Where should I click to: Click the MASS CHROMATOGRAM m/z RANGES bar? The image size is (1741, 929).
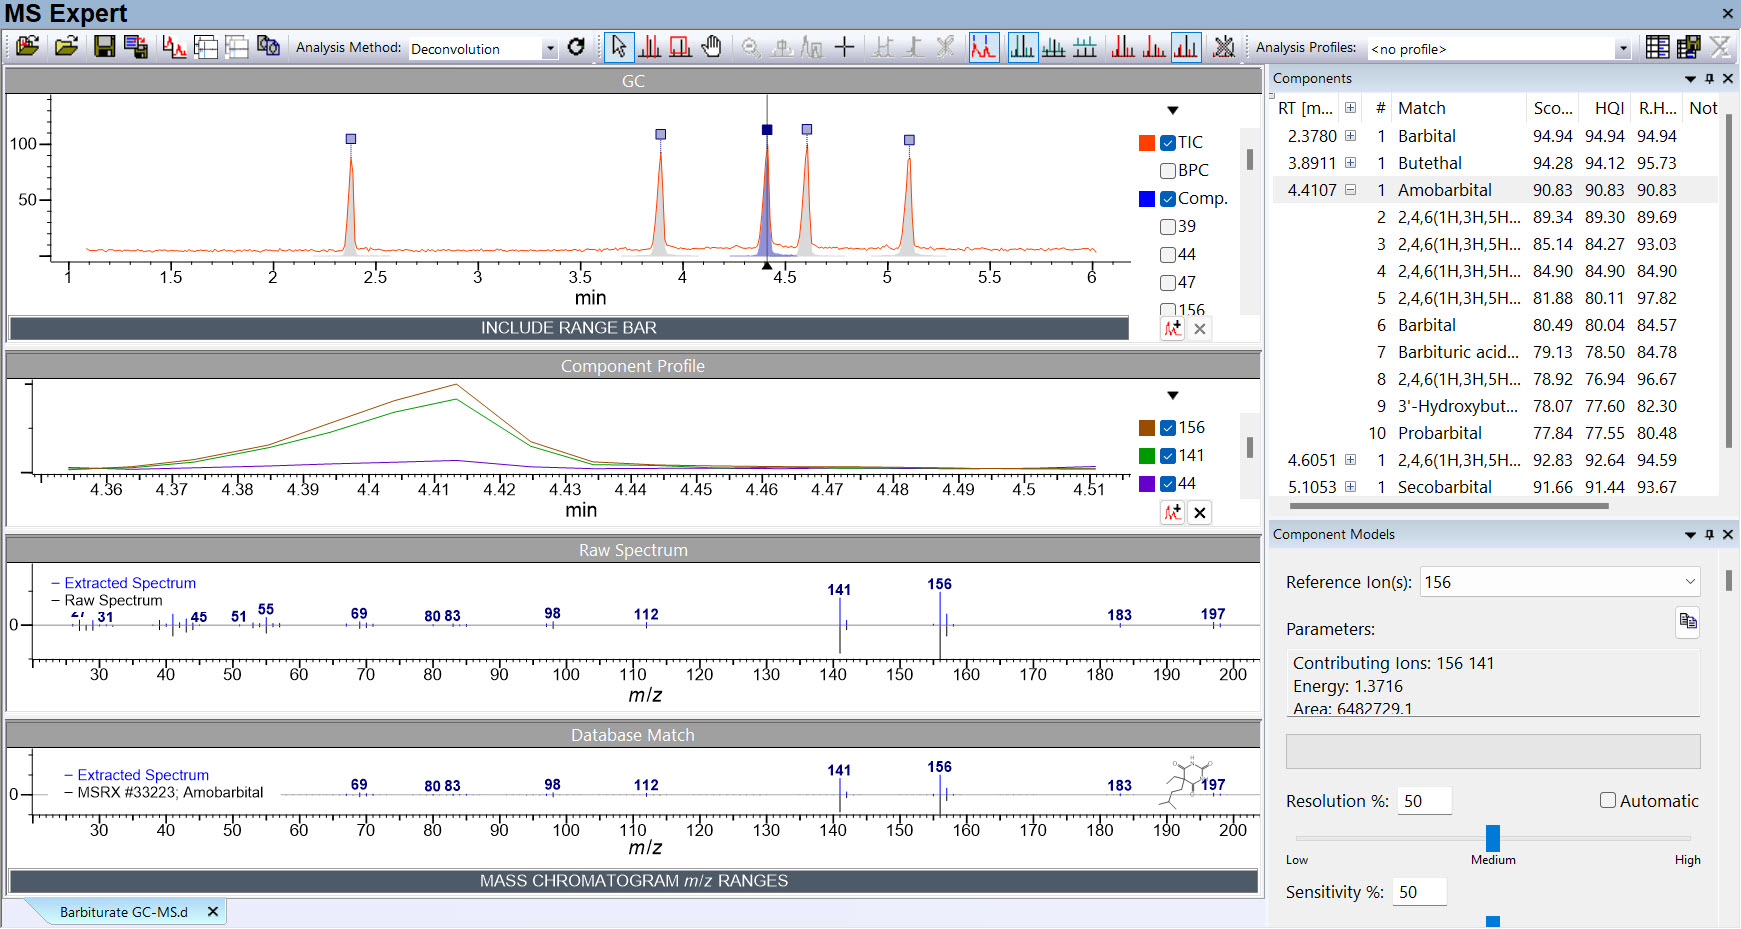[x=633, y=881]
